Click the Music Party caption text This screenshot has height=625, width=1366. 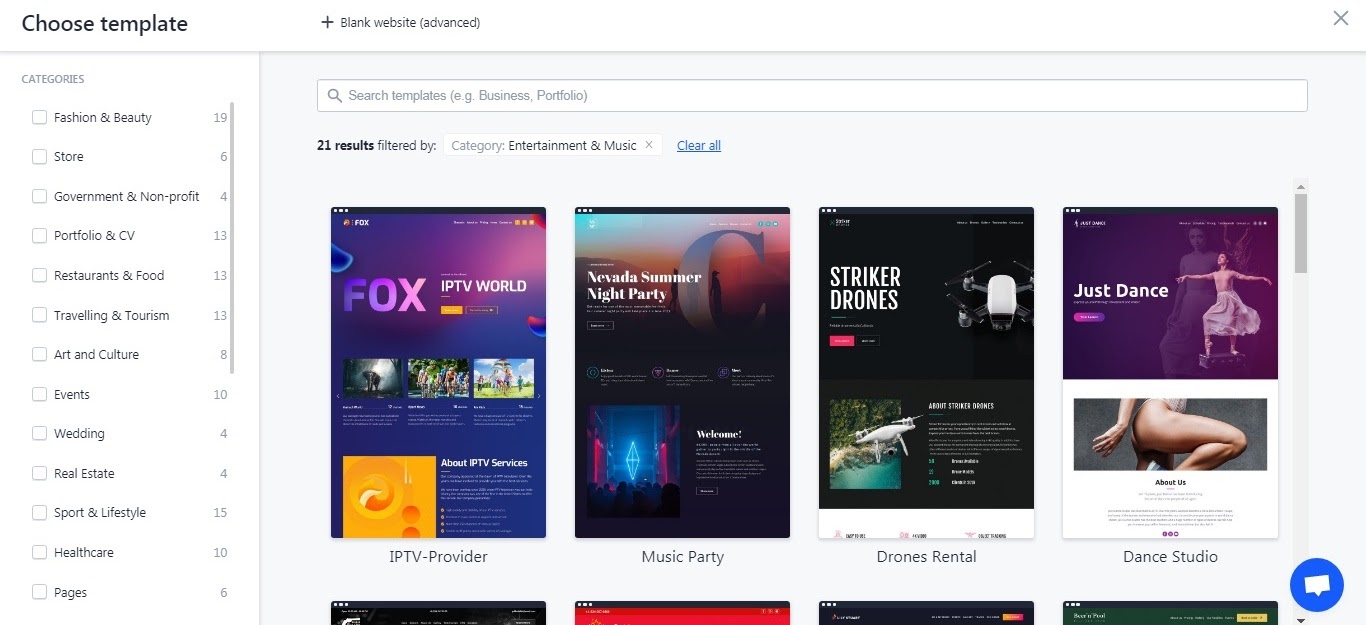682,556
